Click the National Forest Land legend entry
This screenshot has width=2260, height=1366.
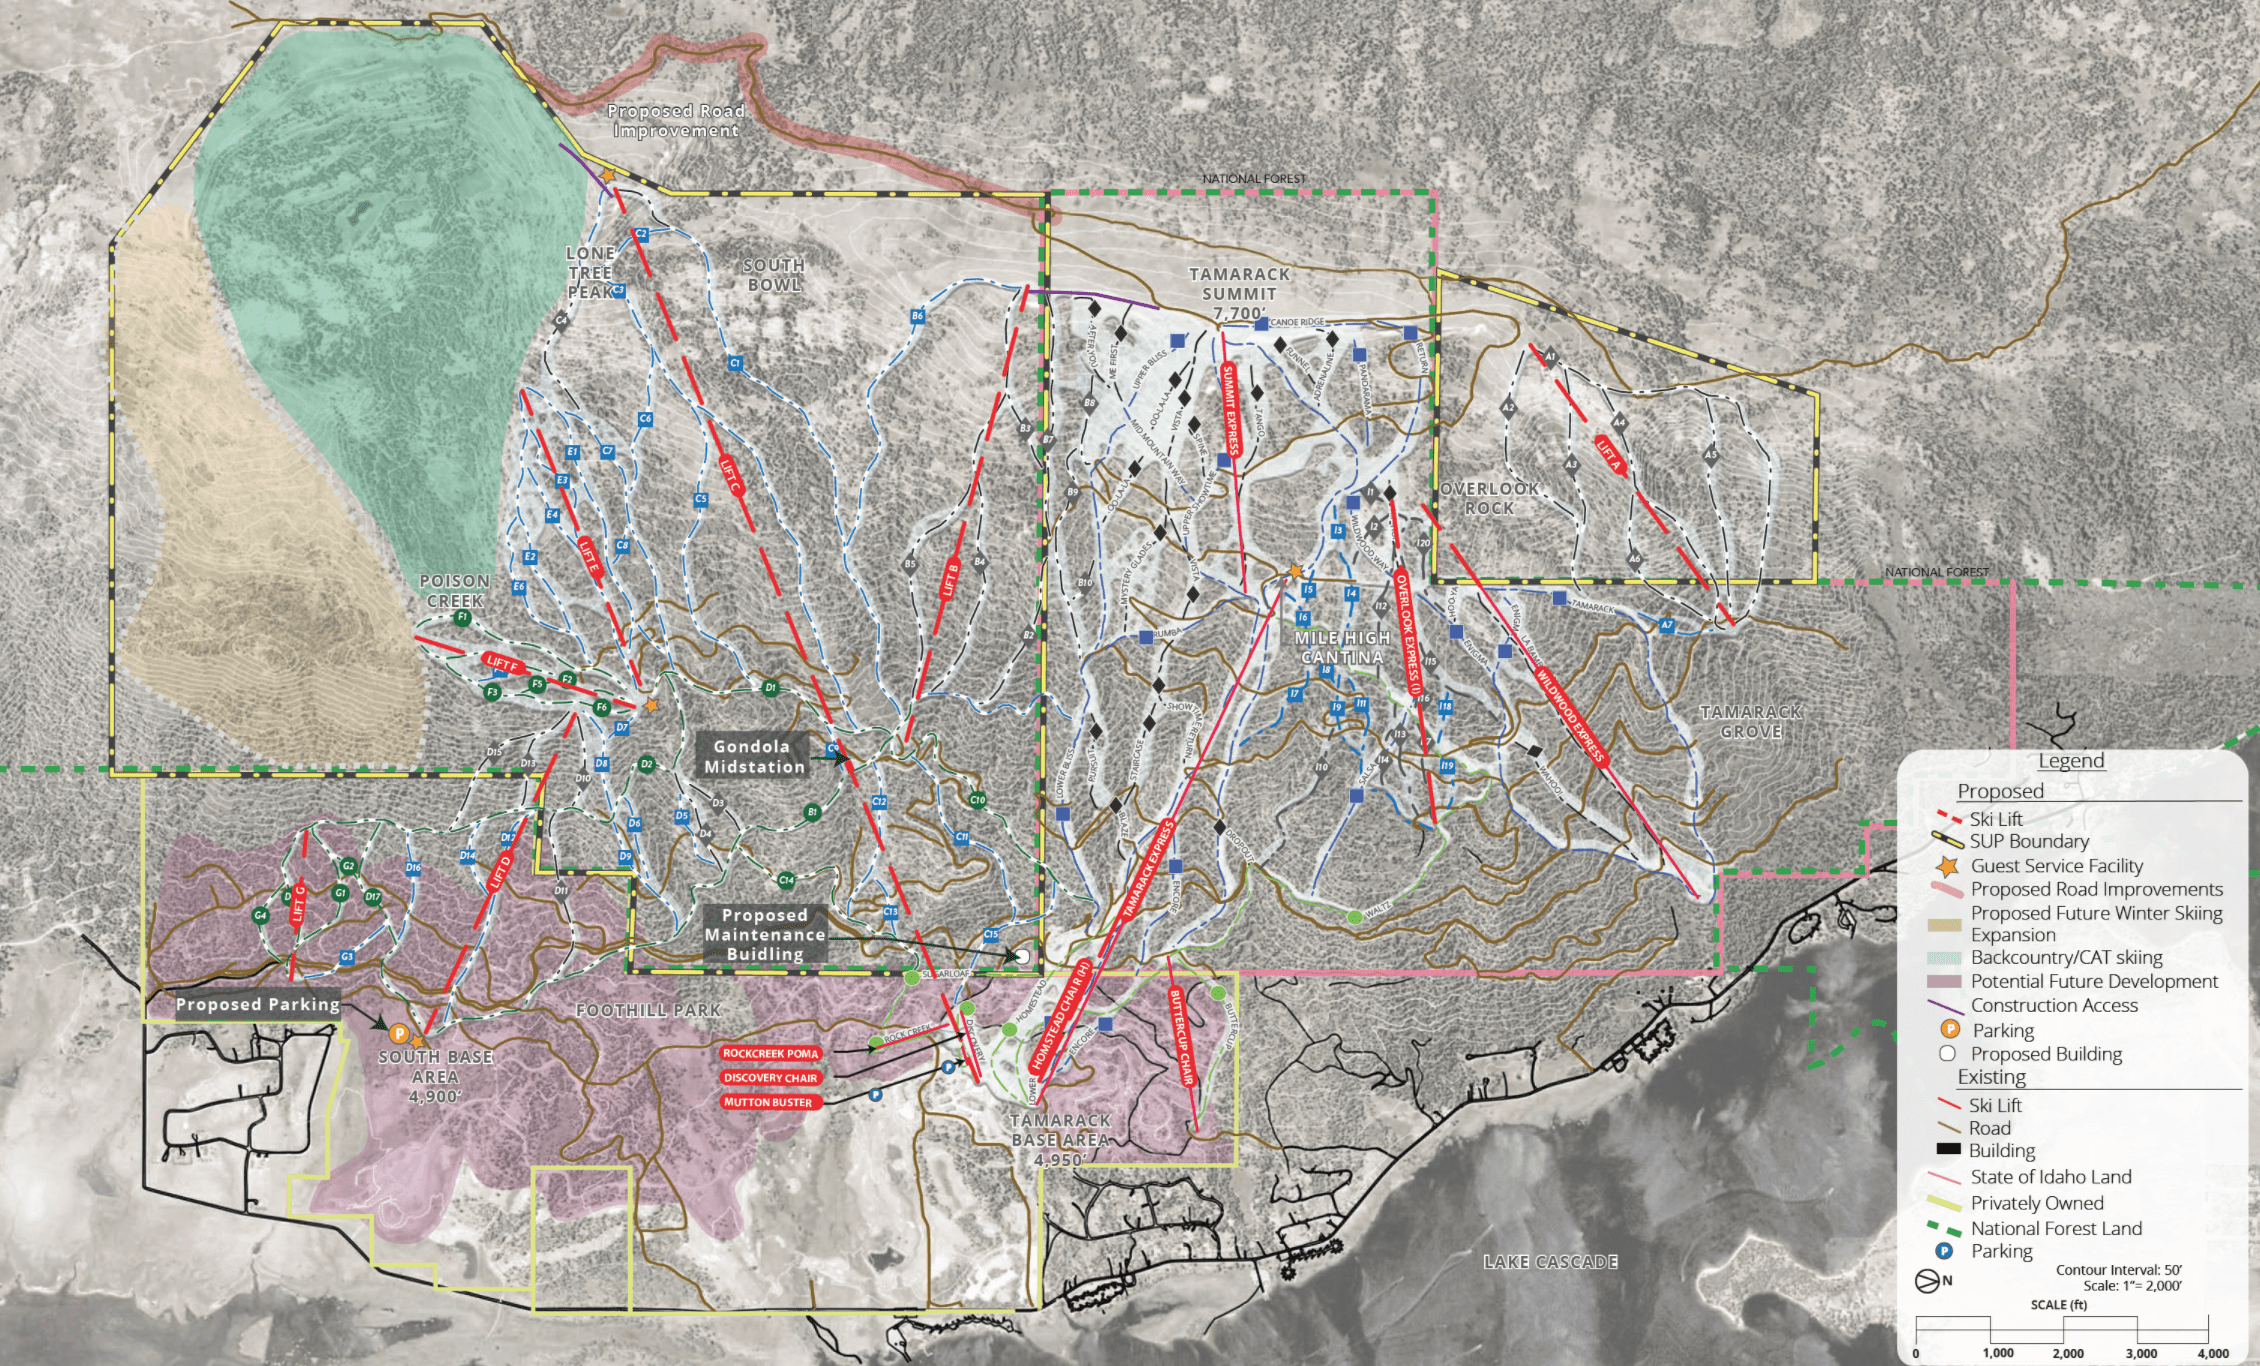2036,1228
